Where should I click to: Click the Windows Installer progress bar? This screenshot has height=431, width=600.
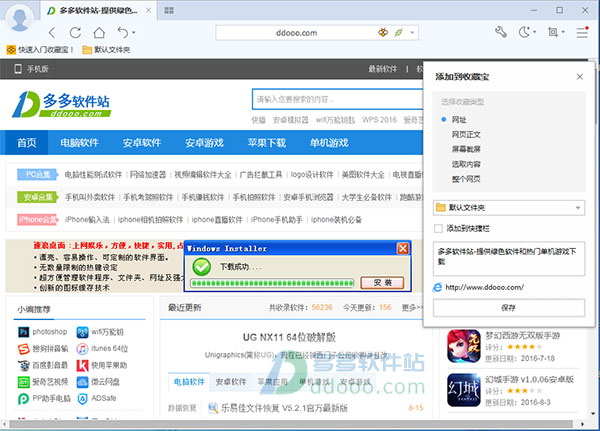(273, 283)
